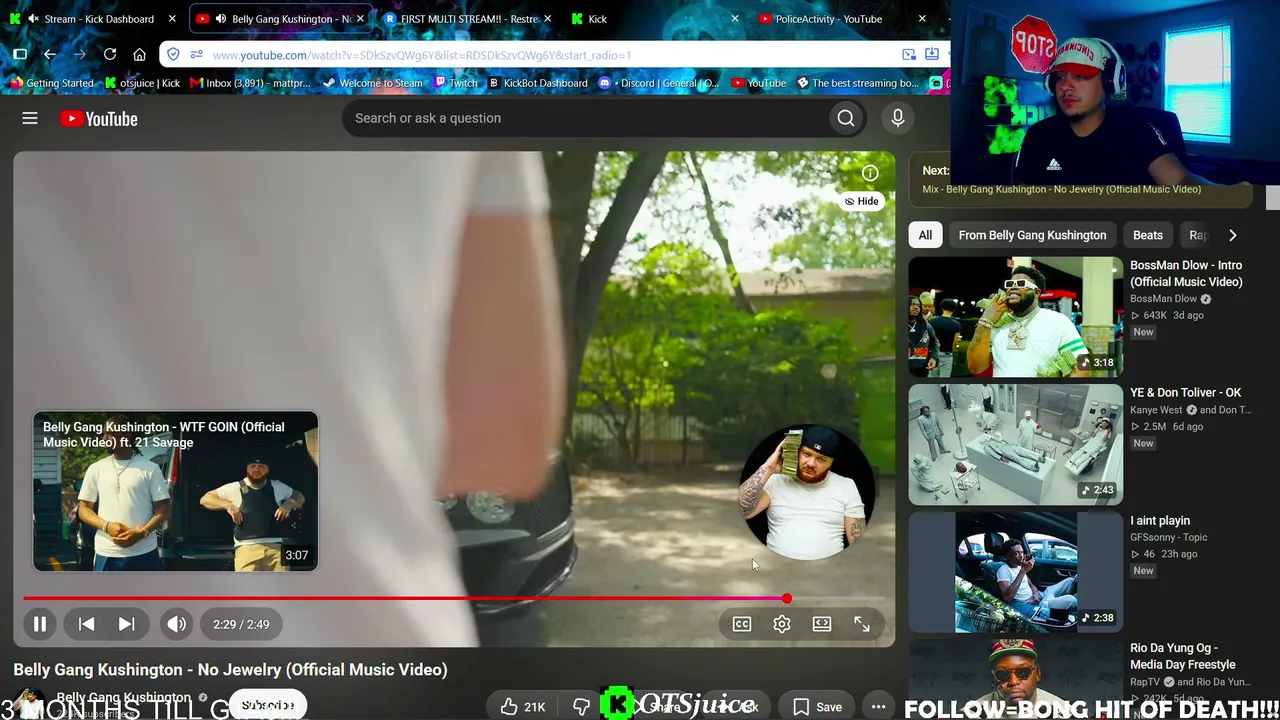Viewport: 1280px width, 720px height.
Task: Click the install/download icon in address bar
Action: (932, 55)
